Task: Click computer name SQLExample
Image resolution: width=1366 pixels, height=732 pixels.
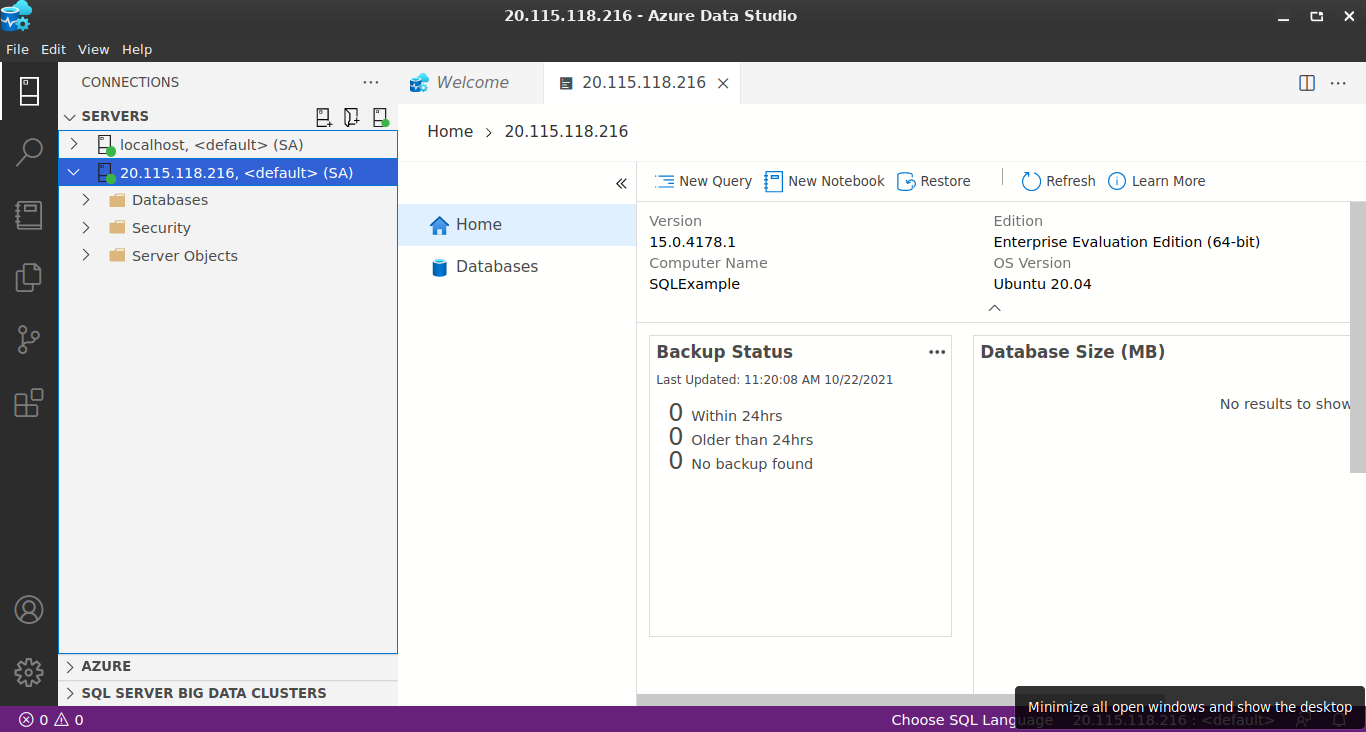Action: (x=694, y=284)
